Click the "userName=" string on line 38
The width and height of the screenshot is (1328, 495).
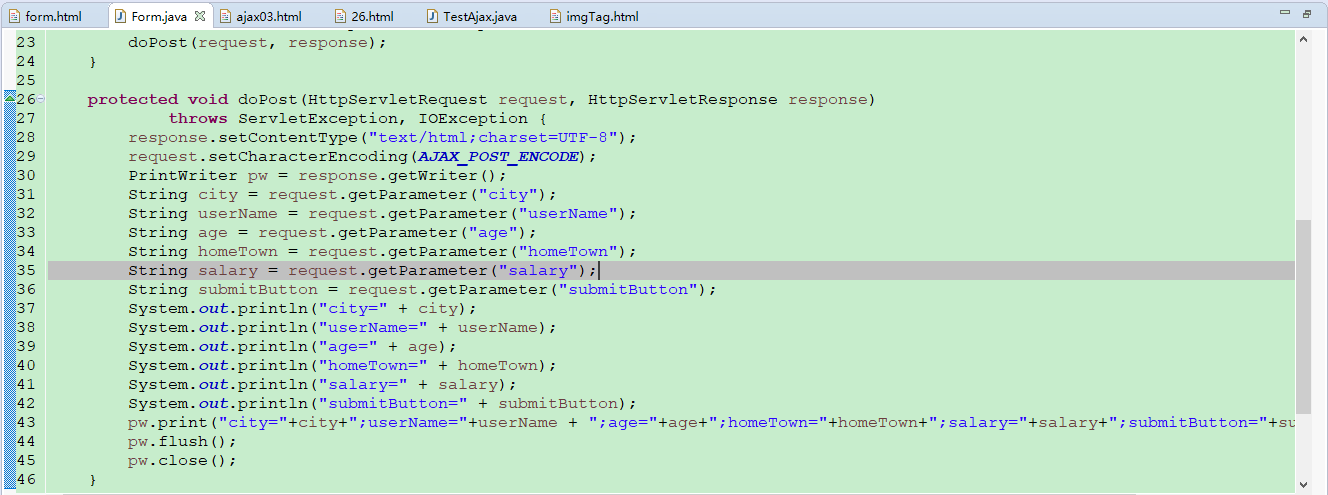pyautogui.click(x=373, y=327)
